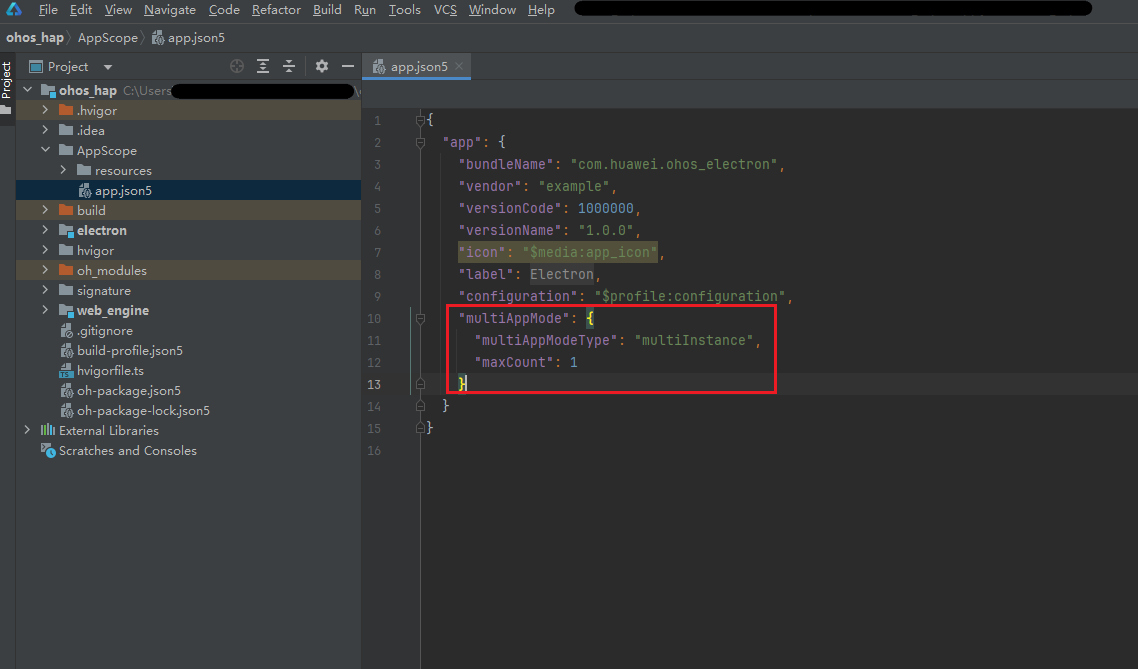Open the Project panel settings gear
Viewport: 1138px width, 669px height.
point(322,67)
